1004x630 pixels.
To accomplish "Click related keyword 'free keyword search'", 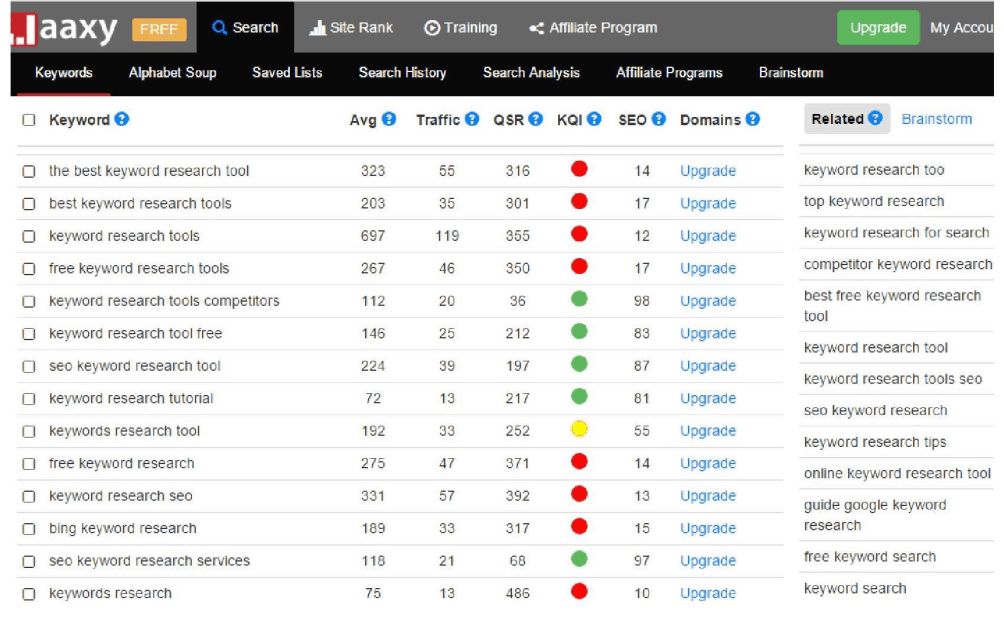I will (870, 557).
